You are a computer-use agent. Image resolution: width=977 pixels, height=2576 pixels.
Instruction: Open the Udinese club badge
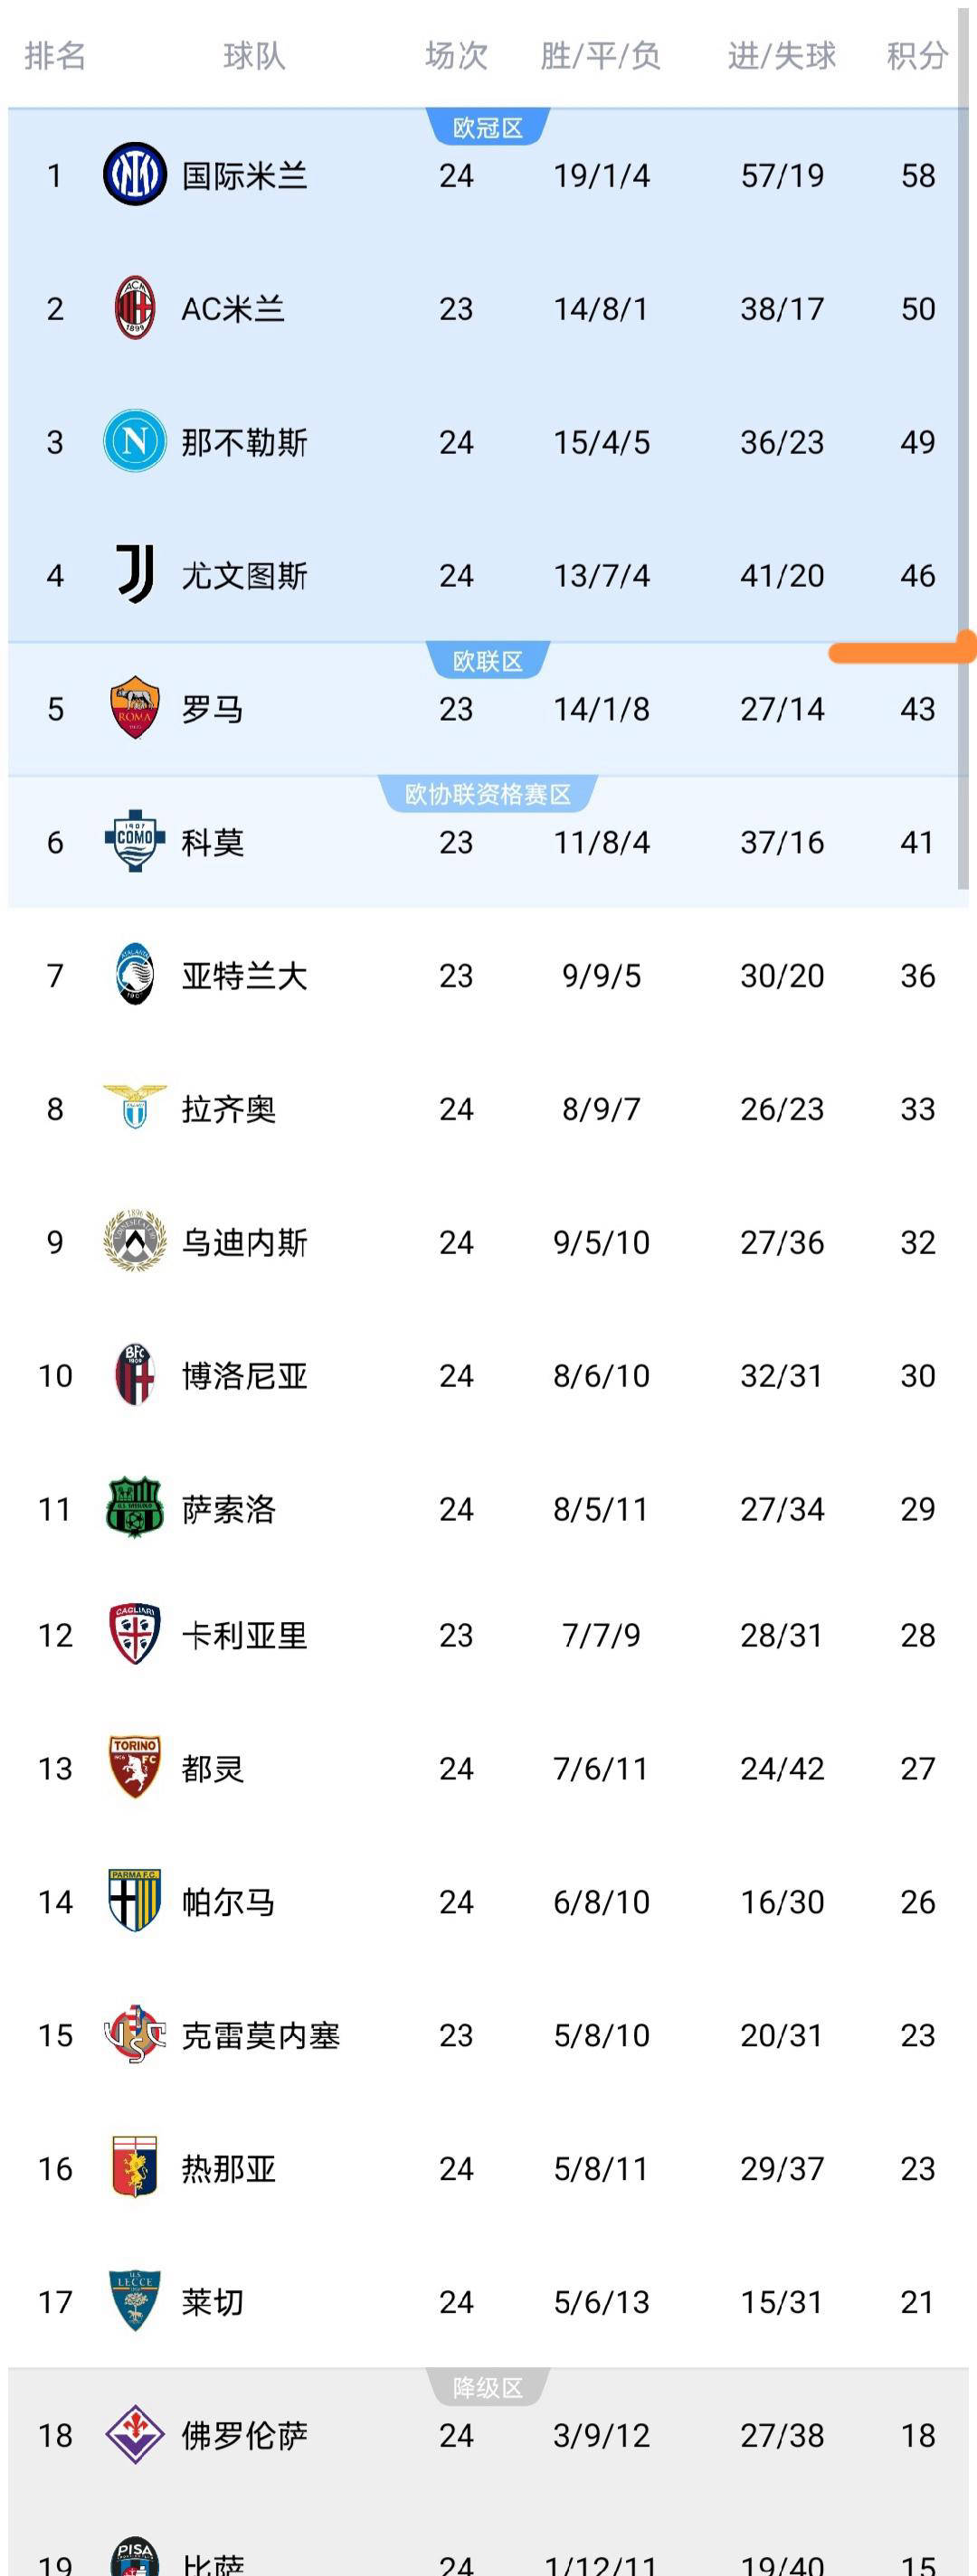click(x=135, y=1241)
